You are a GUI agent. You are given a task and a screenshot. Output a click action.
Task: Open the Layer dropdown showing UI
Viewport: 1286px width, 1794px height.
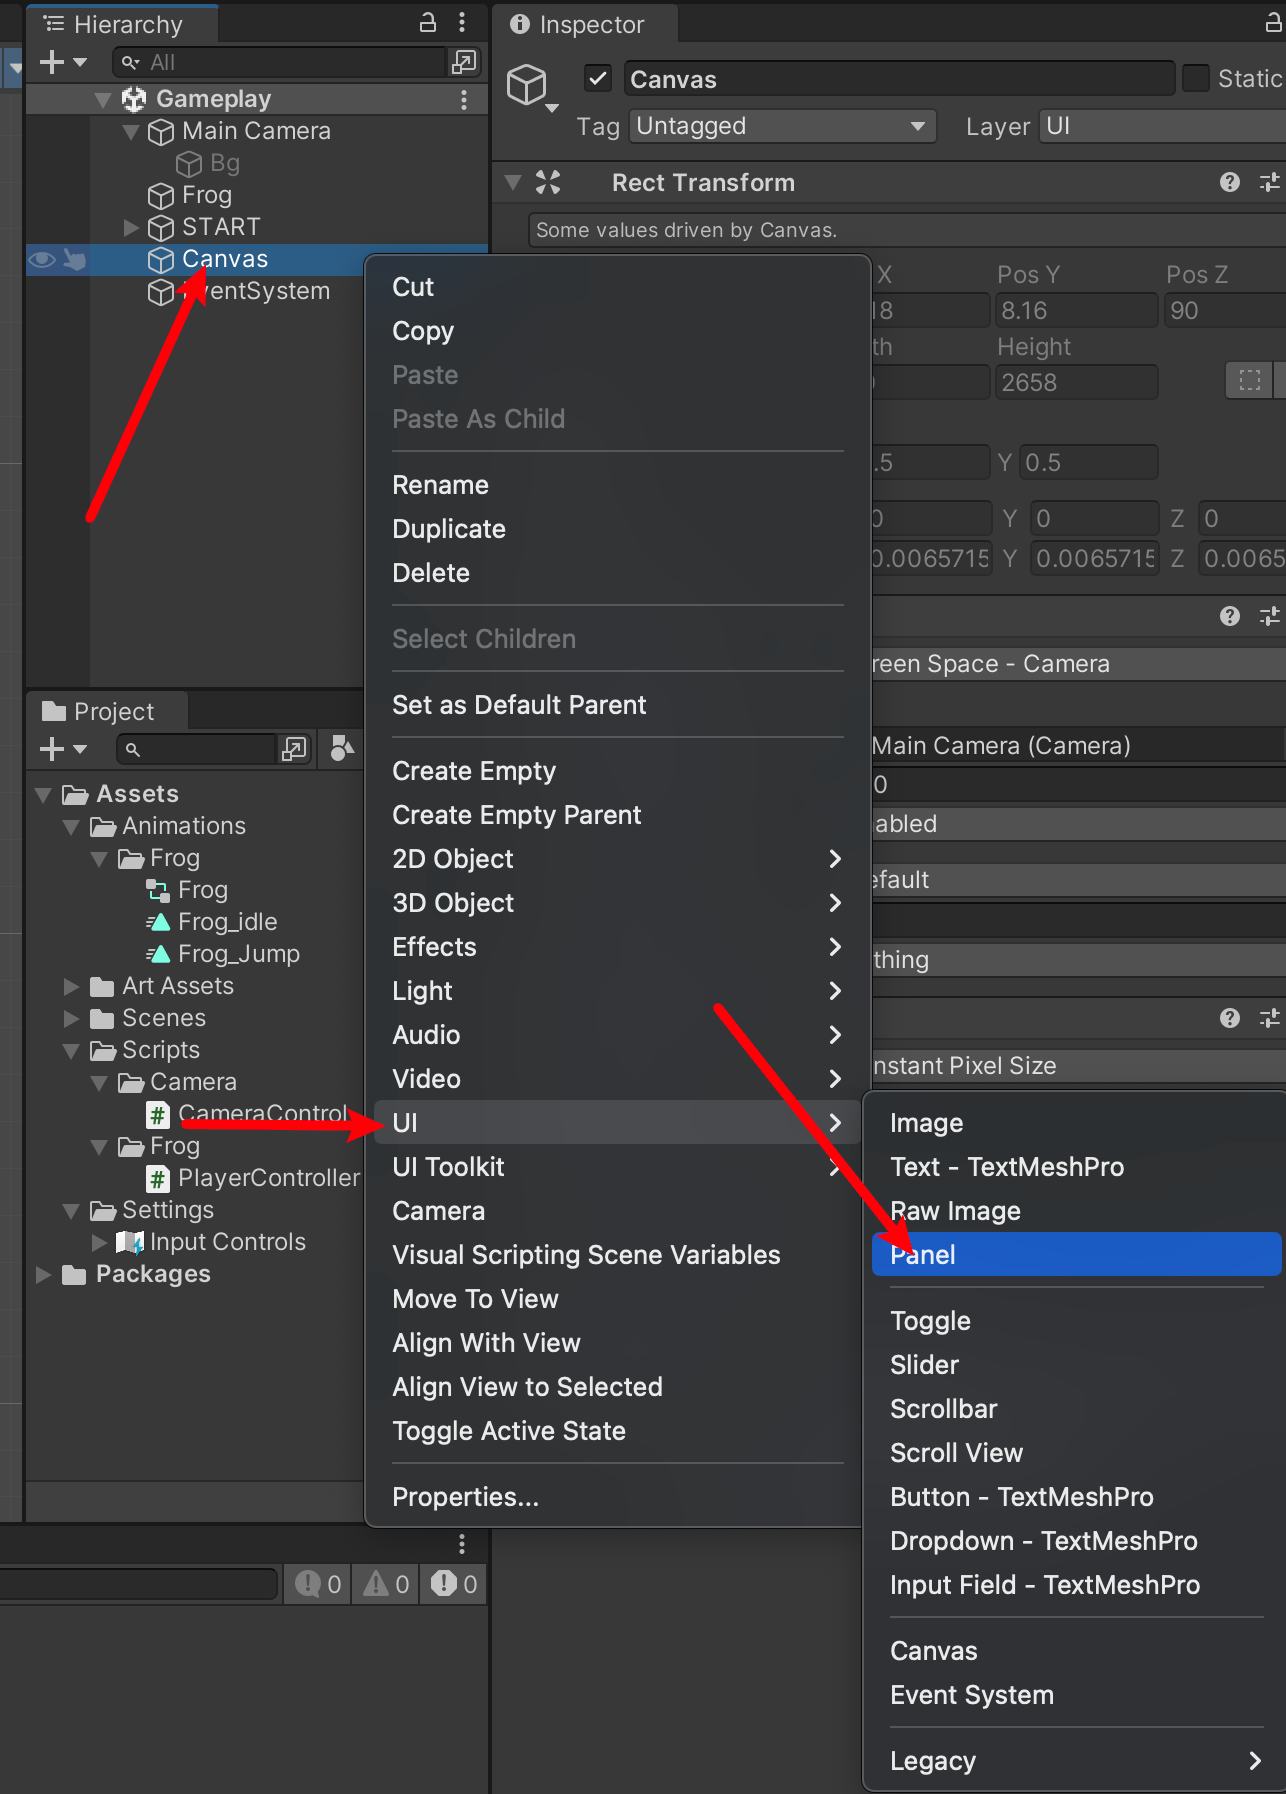[x=1162, y=126]
